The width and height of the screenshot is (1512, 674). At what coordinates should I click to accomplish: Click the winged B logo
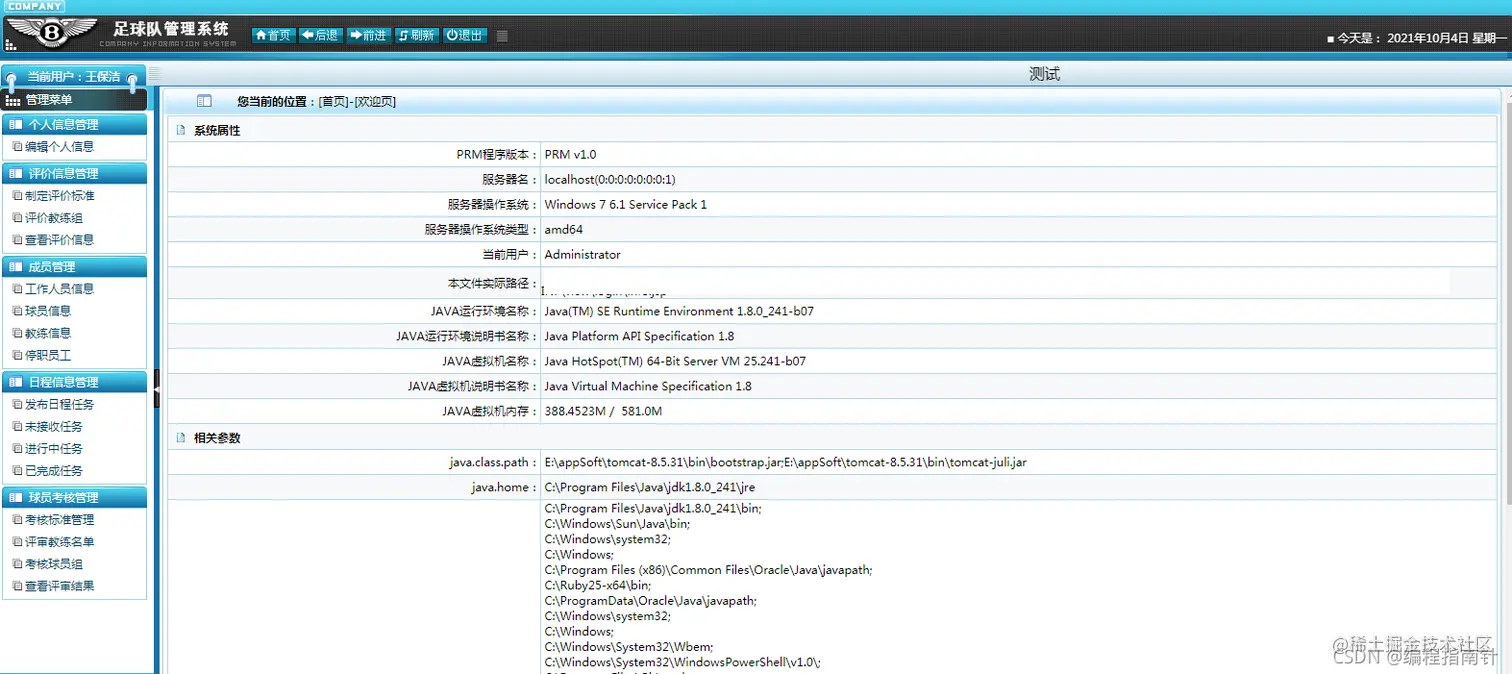pyautogui.click(x=52, y=32)
